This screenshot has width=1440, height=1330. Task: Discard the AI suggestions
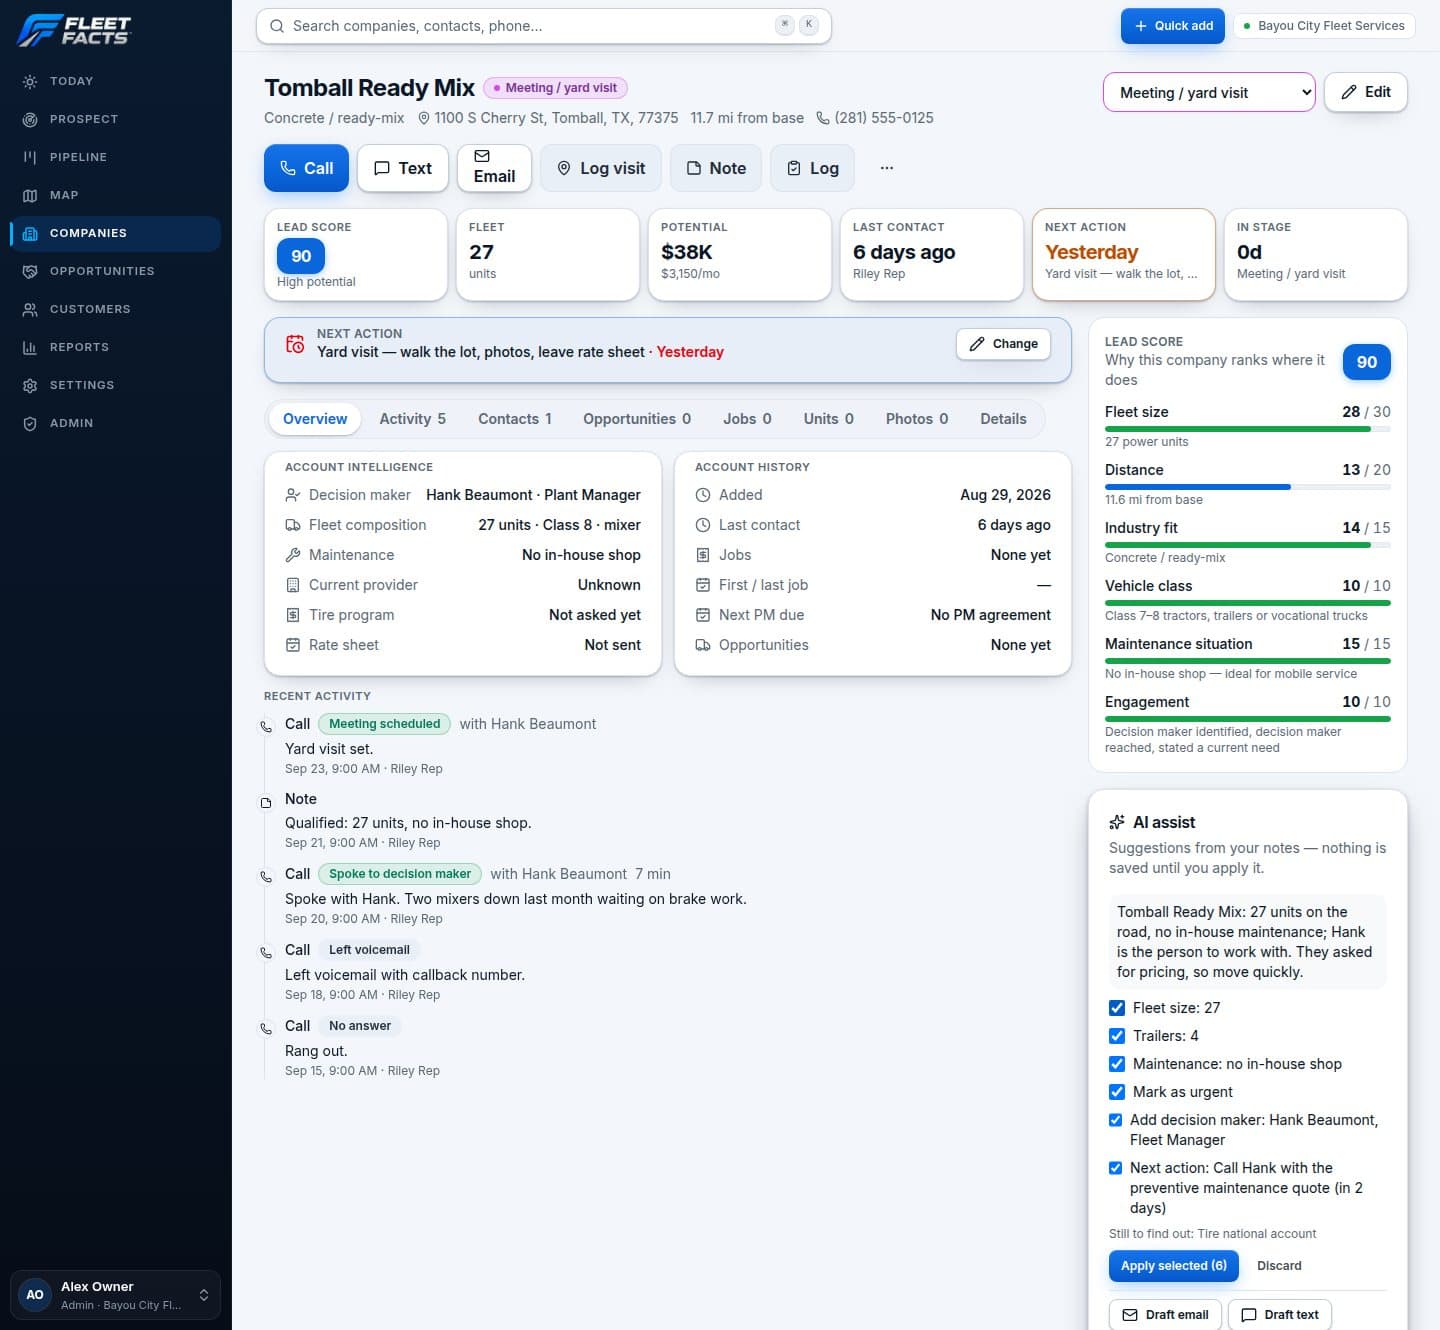click(1279, 1266)
